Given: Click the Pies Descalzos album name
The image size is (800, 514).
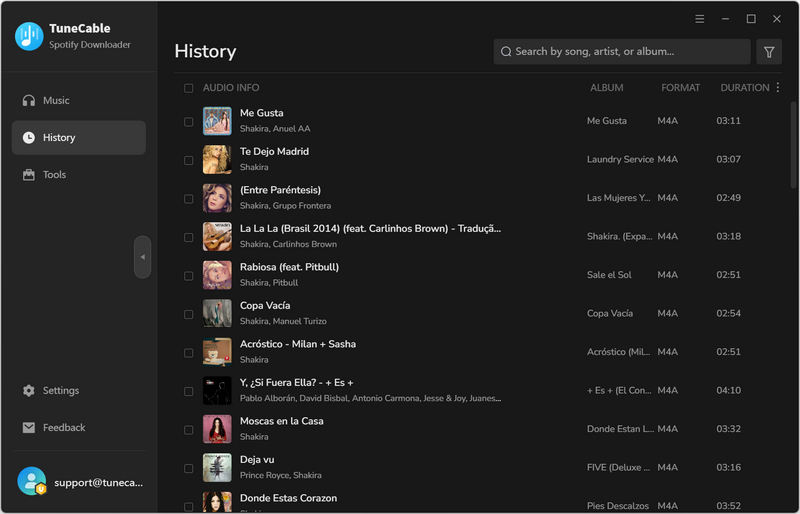Looking at the screenshot, I should [618, 506].
